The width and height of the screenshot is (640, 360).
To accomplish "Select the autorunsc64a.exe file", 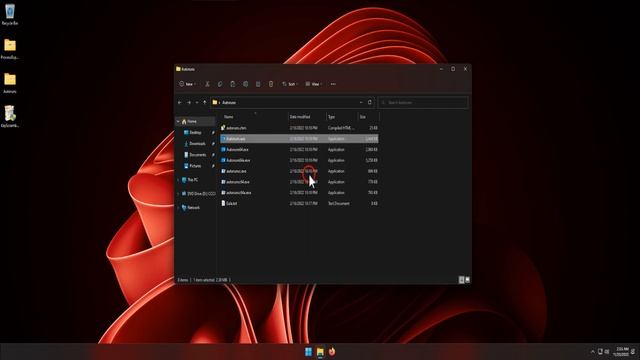I will (299, 193).
